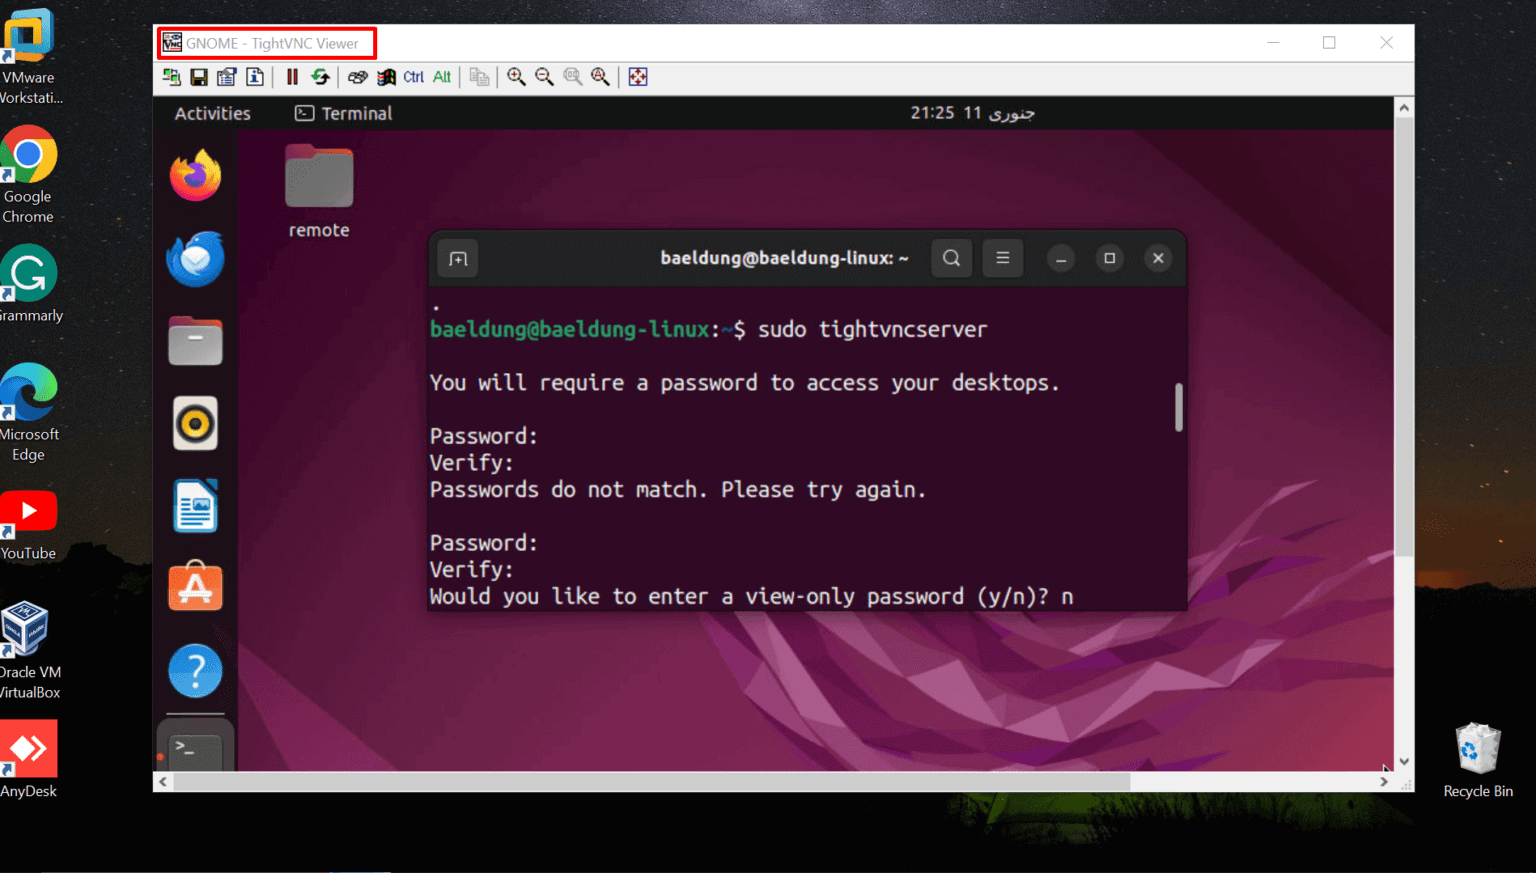This screenshot has height=873, width=1536.
Task: Toggle the Alt key modifier
Action: tap(441, 77)
